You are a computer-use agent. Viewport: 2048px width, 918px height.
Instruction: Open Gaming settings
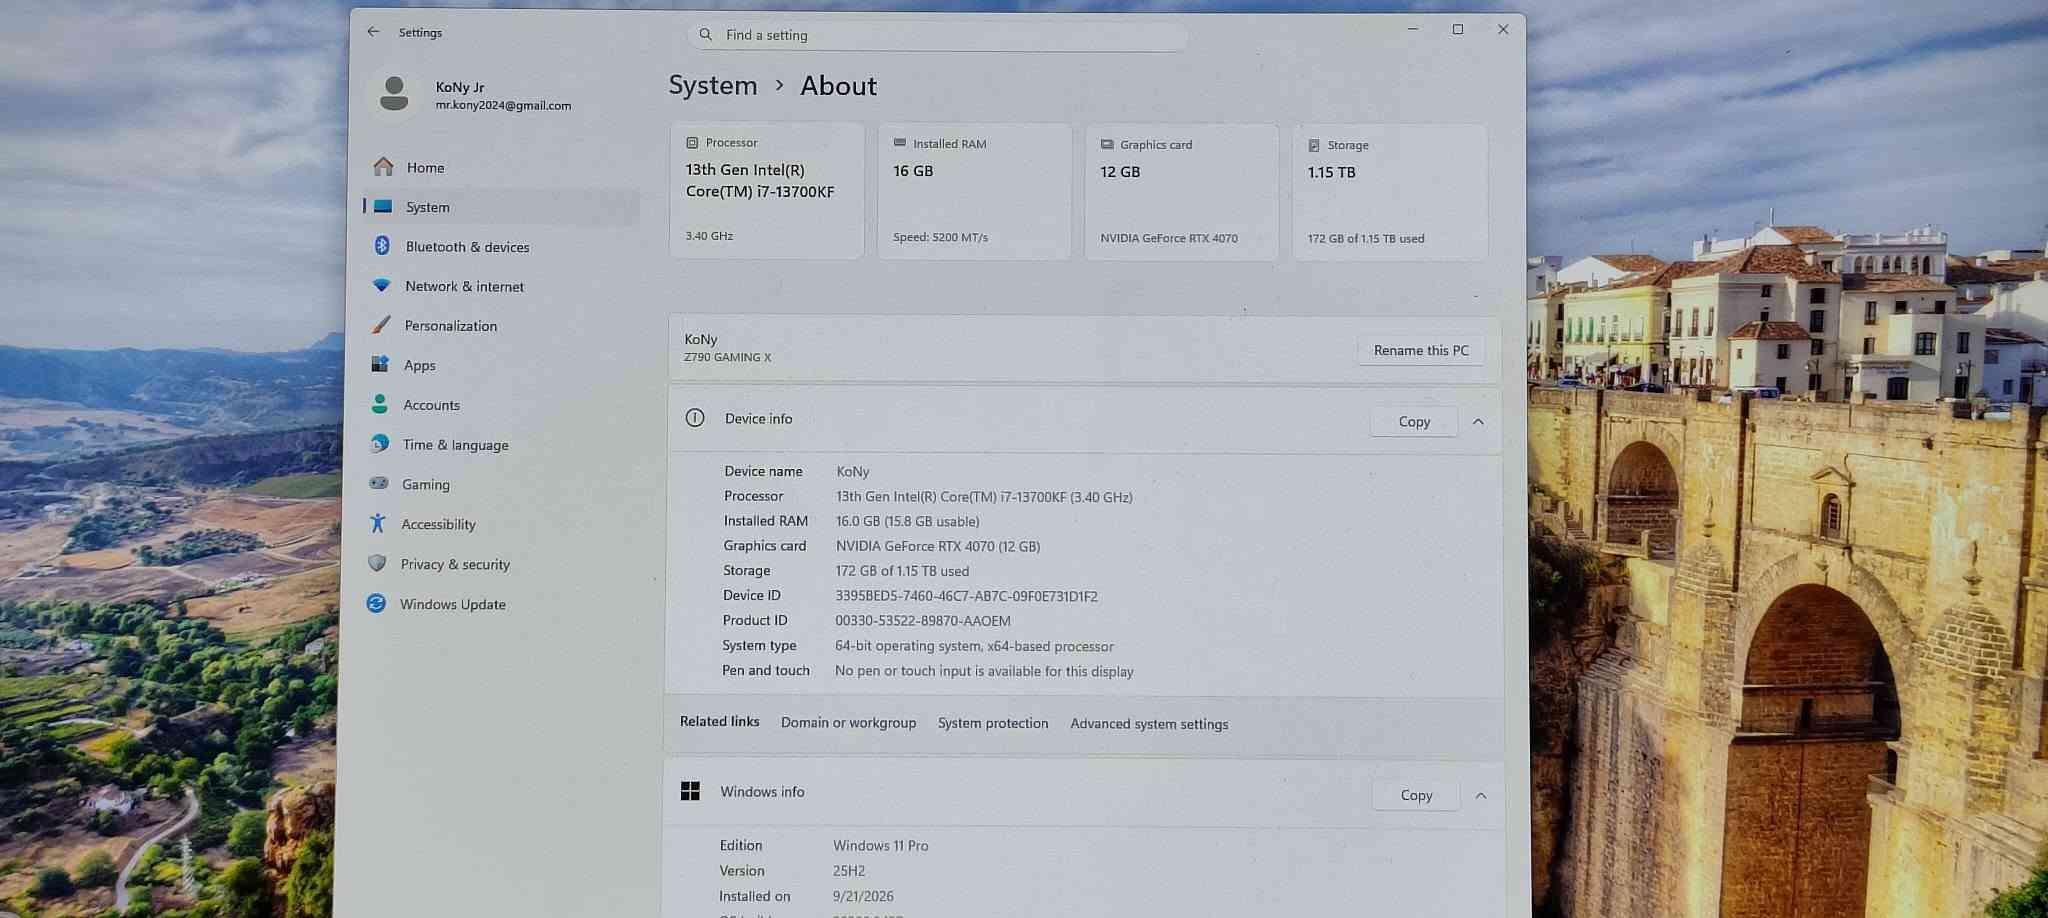(498, 484)
